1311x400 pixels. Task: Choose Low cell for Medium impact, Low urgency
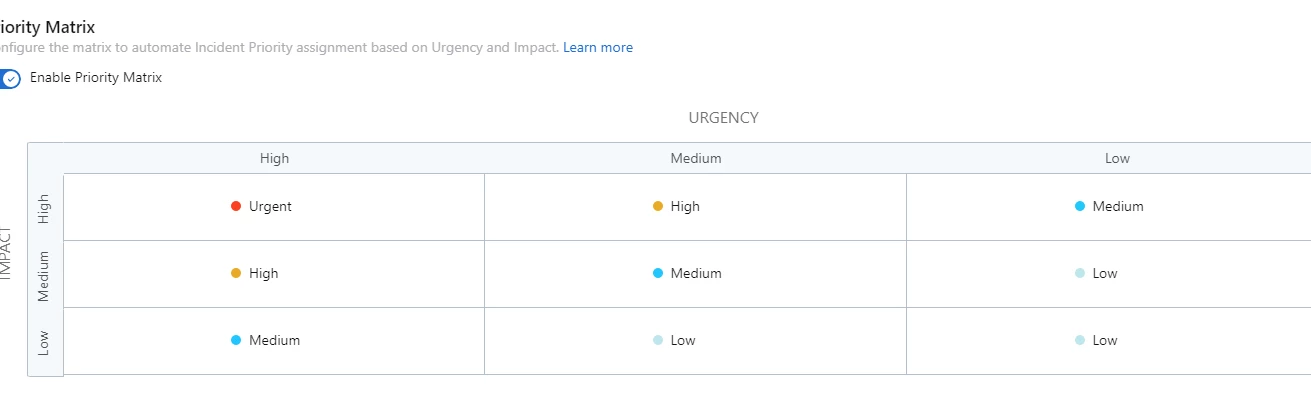coord(1109,274)
